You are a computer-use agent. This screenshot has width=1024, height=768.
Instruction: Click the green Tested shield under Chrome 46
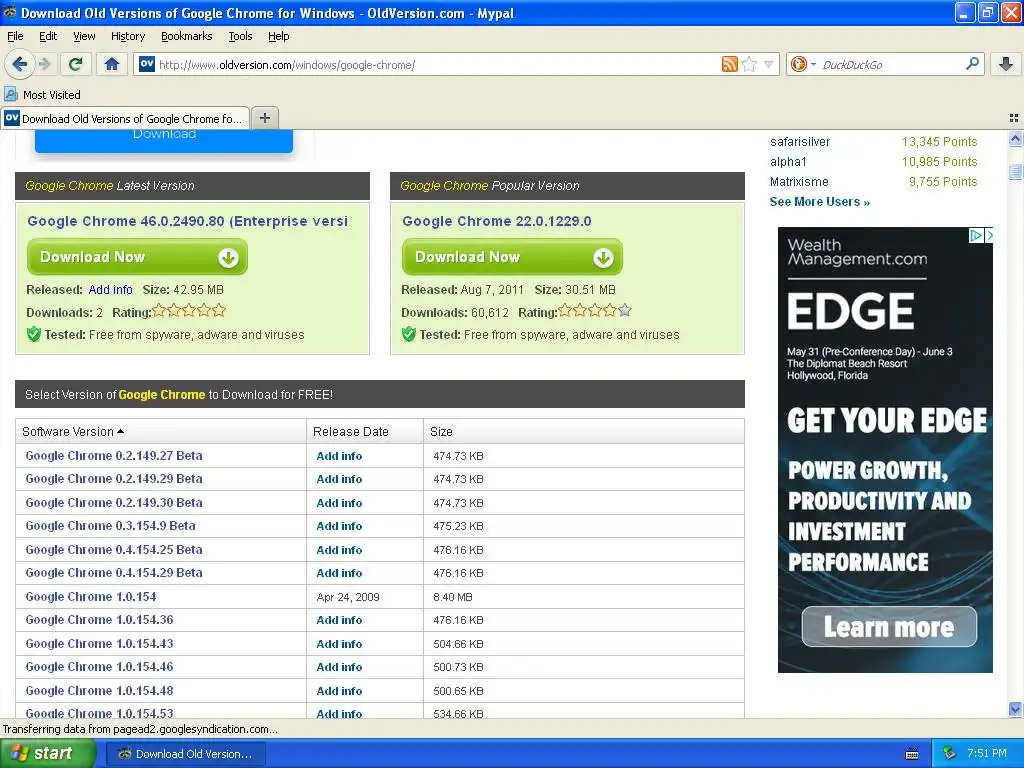33,334
